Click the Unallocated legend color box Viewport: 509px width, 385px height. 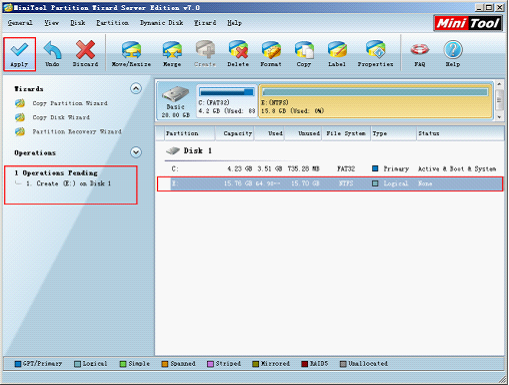[x=343, y=364]
